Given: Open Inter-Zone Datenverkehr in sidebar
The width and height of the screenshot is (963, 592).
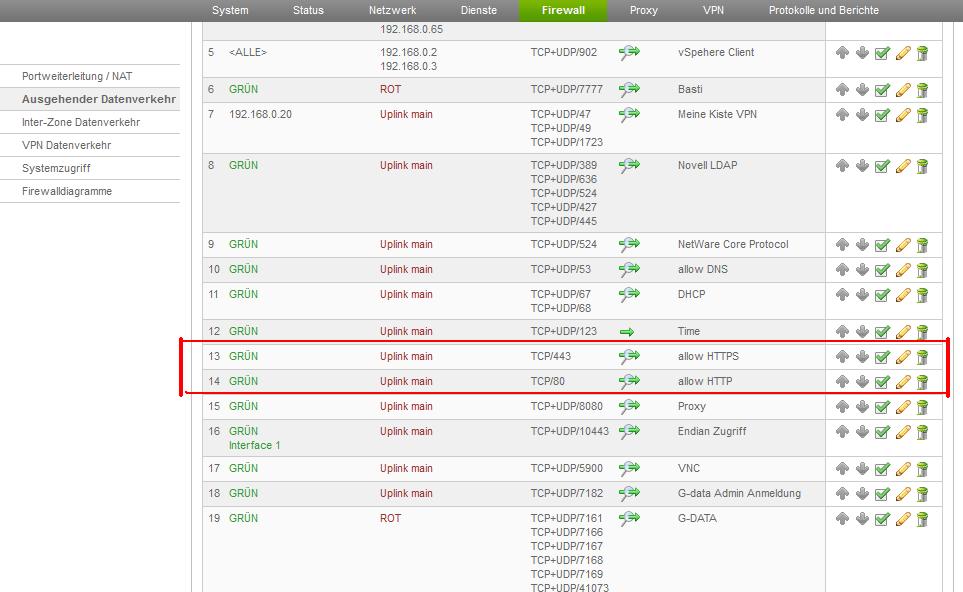Looking at the screenshot, I should point(81,122).
